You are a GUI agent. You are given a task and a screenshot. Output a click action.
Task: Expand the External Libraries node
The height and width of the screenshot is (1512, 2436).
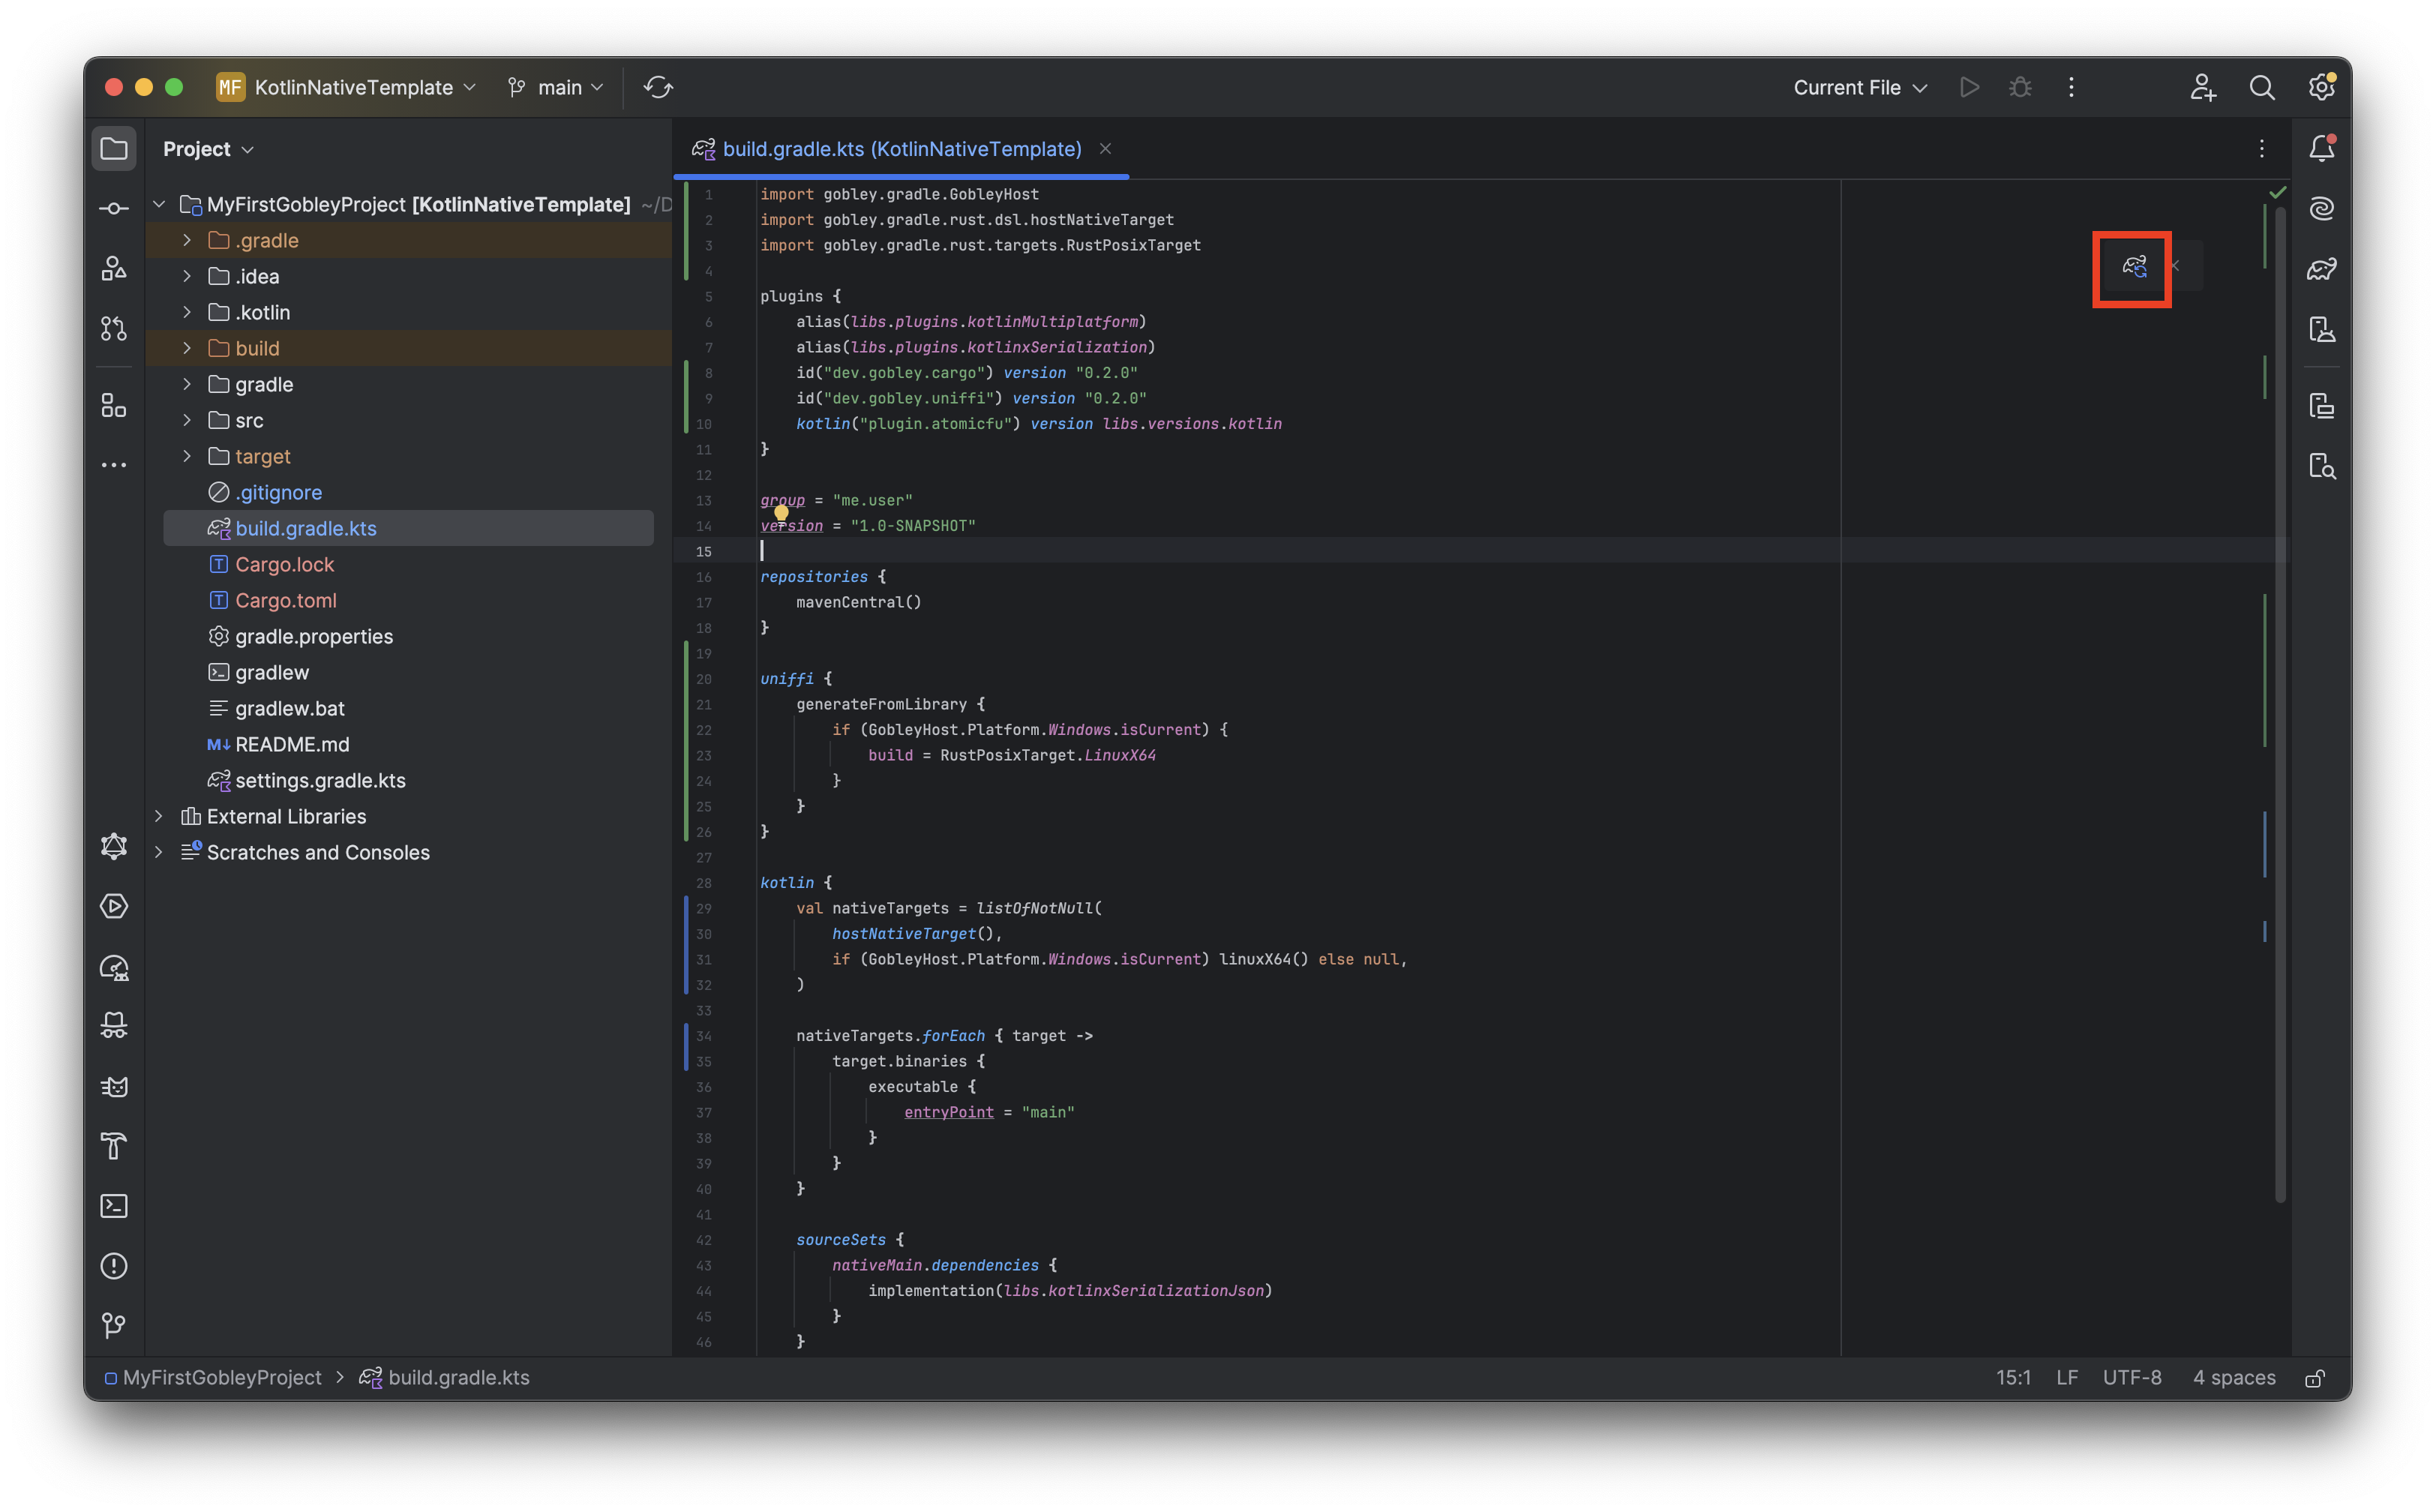[x=159, y=817]
